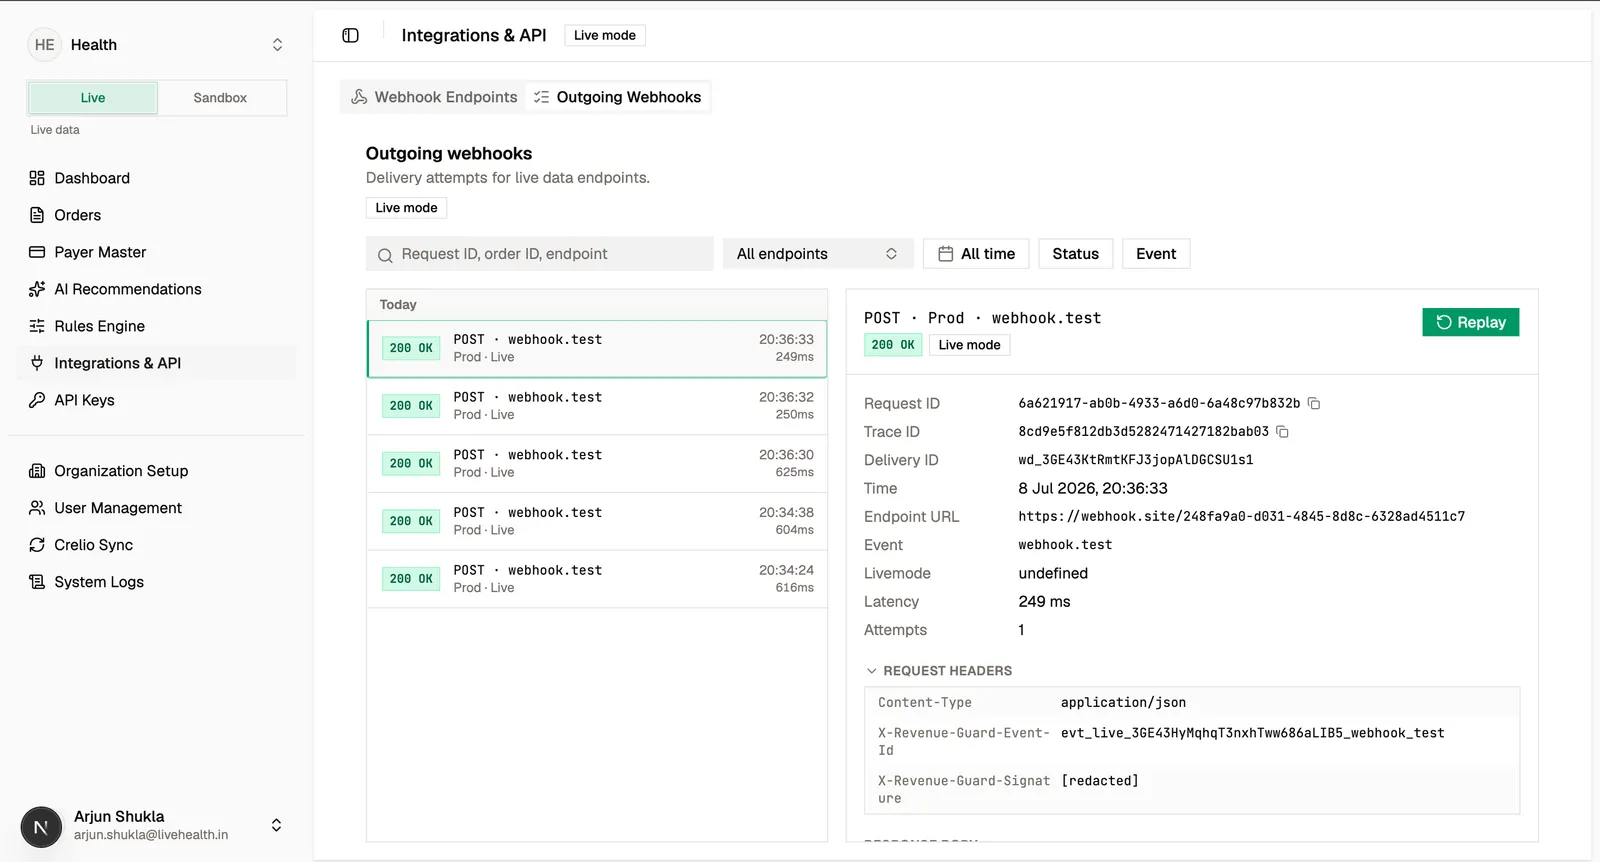
Task: Click the Delivery ID wd_3GE43 value
Action: (1135, 460)
